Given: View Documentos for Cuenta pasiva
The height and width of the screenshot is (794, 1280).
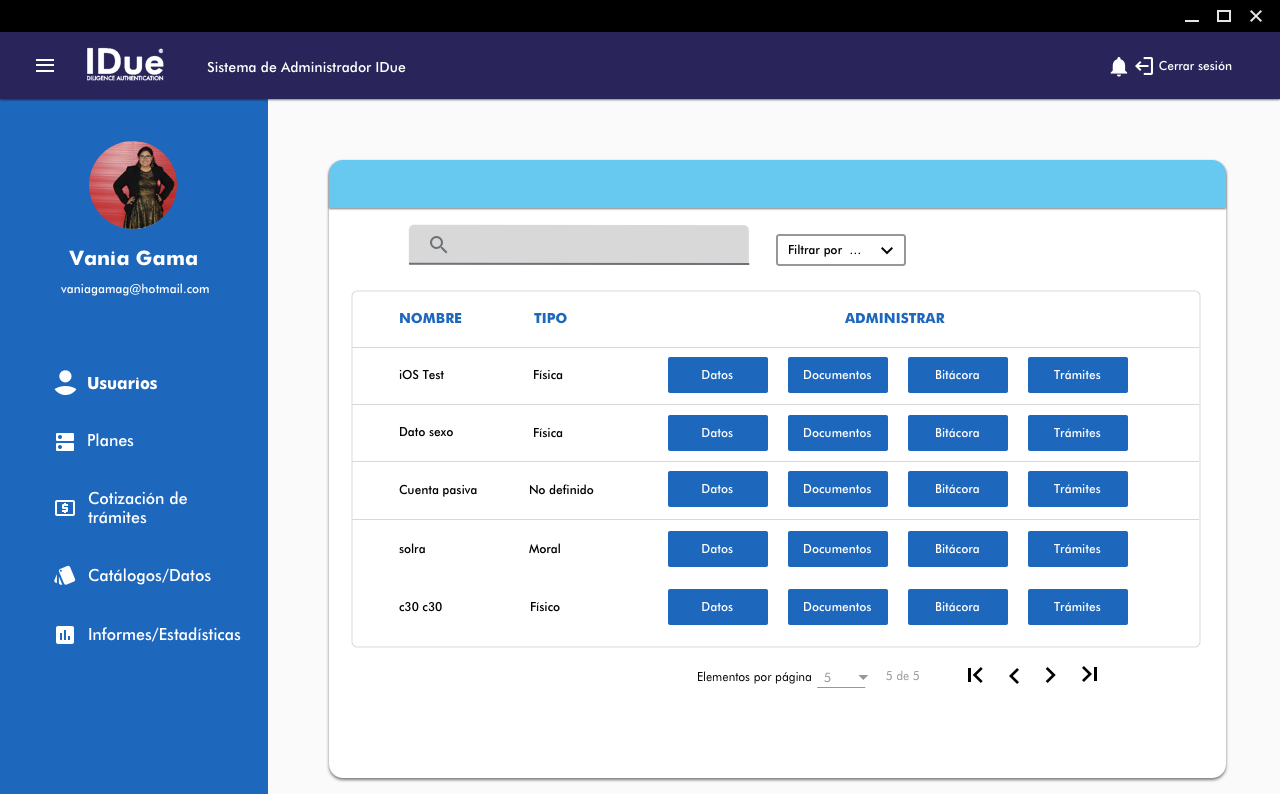Looking at the screenshot, I should coord(837,489).
